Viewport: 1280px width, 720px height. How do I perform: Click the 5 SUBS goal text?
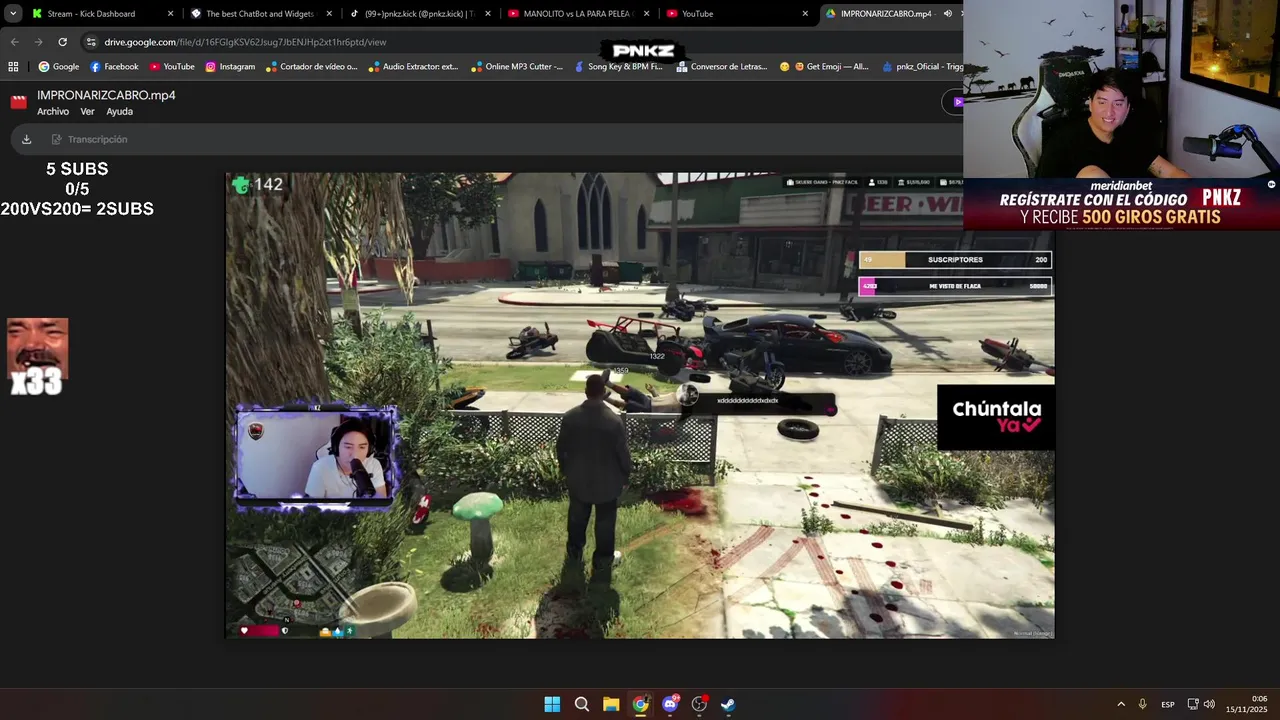77,169
